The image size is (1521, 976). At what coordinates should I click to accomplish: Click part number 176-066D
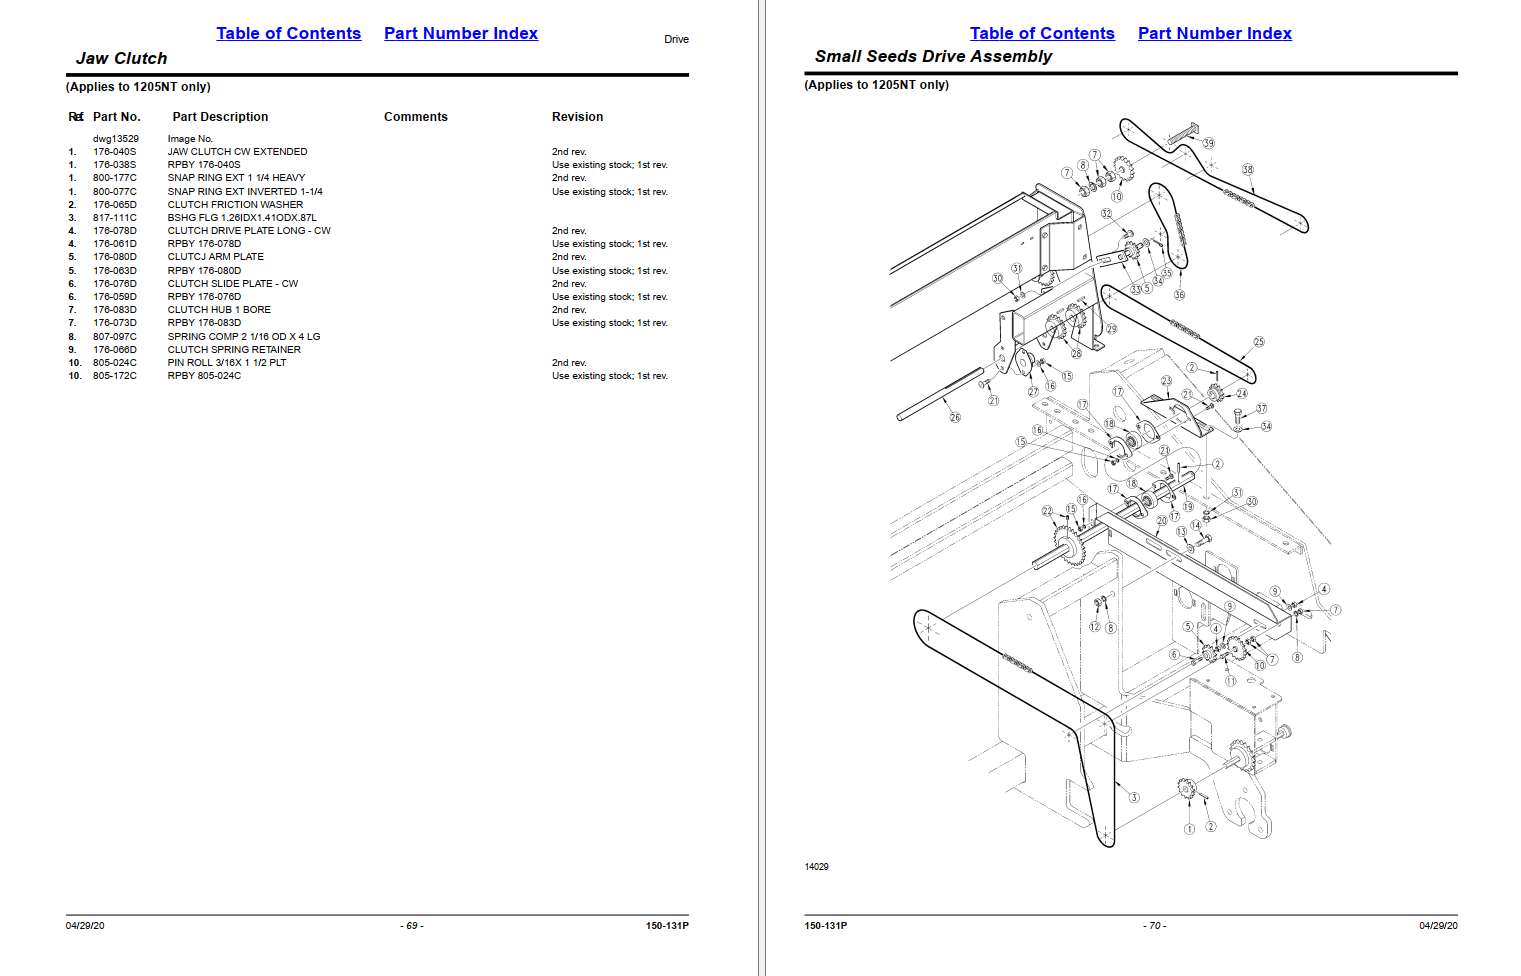(x=115, y=349)
